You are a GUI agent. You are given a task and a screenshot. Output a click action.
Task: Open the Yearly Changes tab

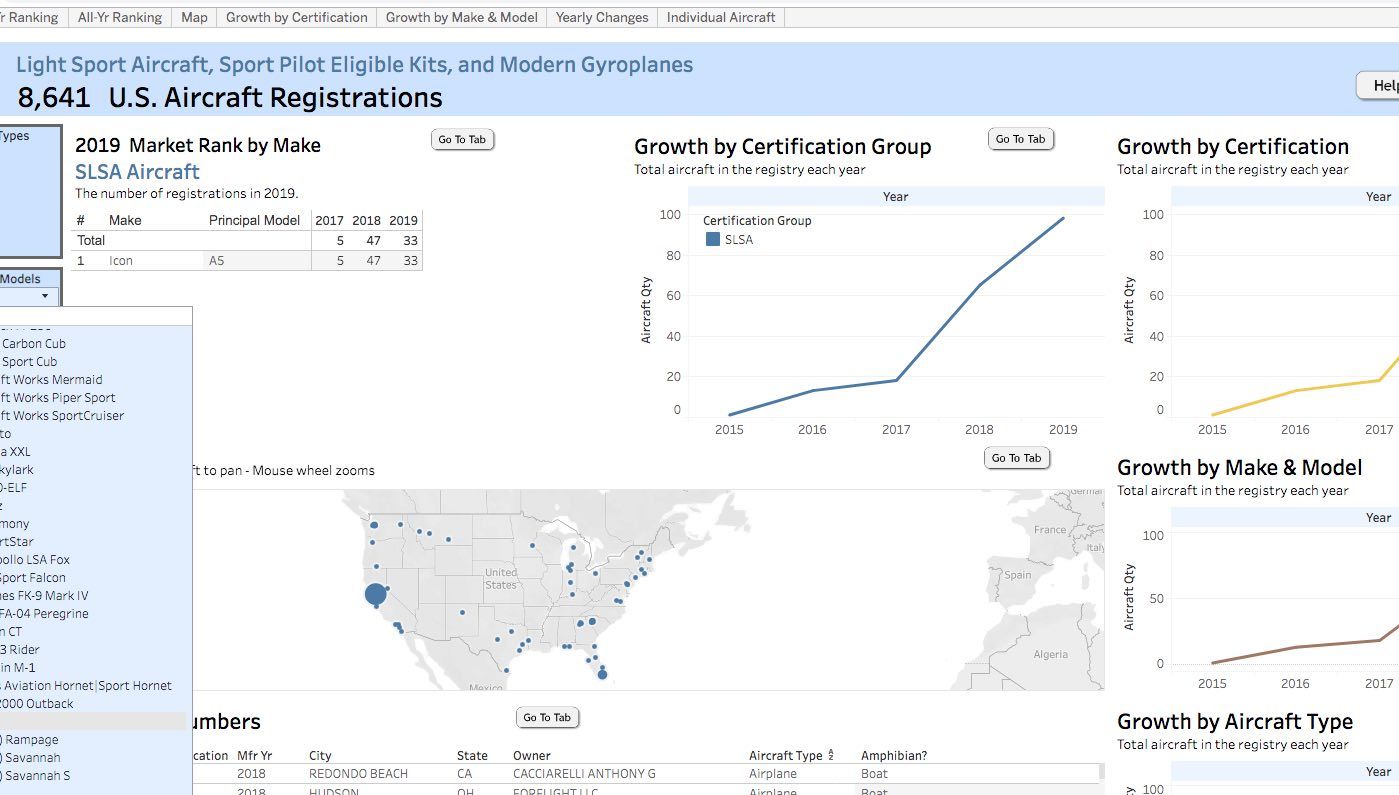(601, 17)
